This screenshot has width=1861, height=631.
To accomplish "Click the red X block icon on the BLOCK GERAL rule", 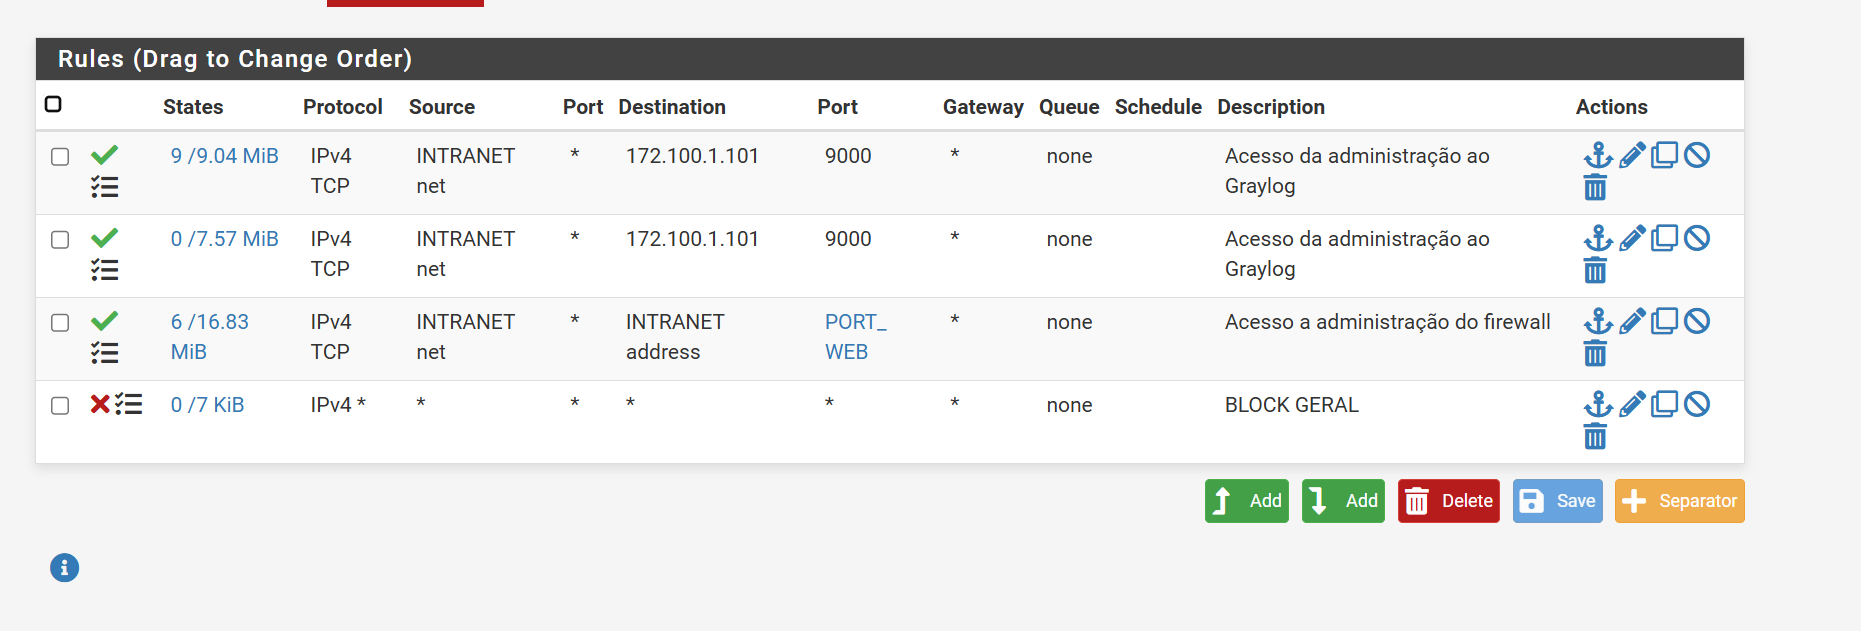I will (100, 404).
